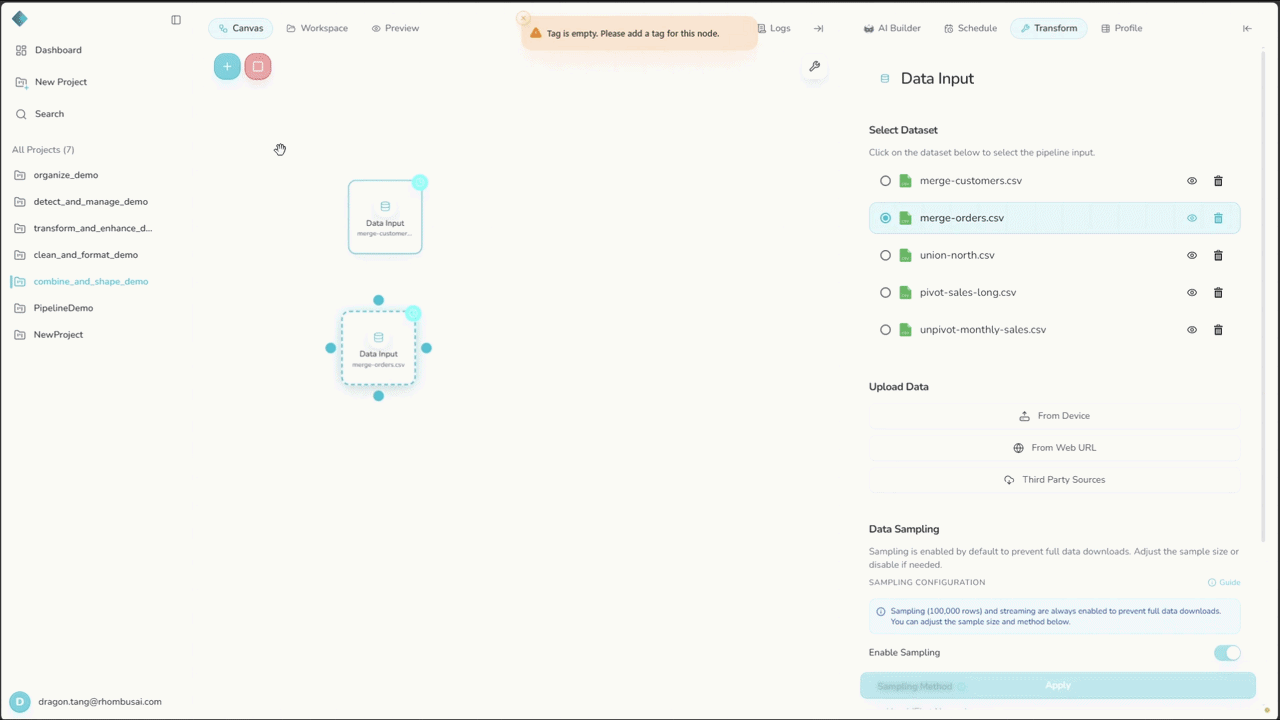Image resolution: width=1280 pixels, height=720 pixels.
Task: Click the left connector of merge-orders node
Action: click(x=331, y=348)
